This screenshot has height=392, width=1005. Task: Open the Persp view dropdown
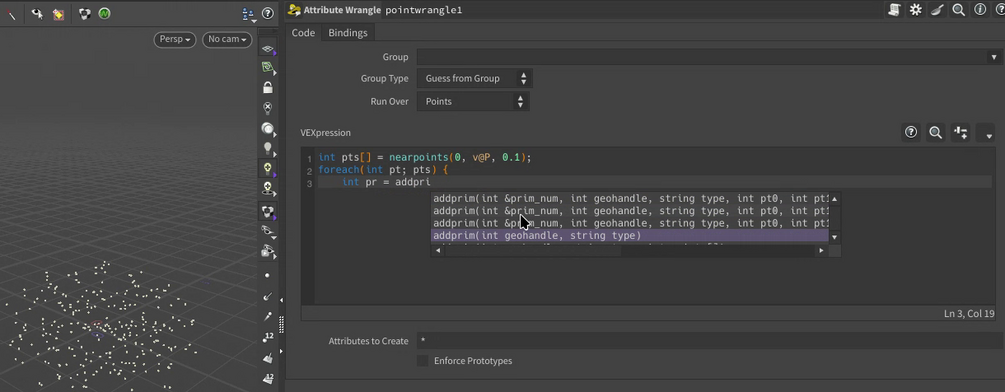pos(175,39)
